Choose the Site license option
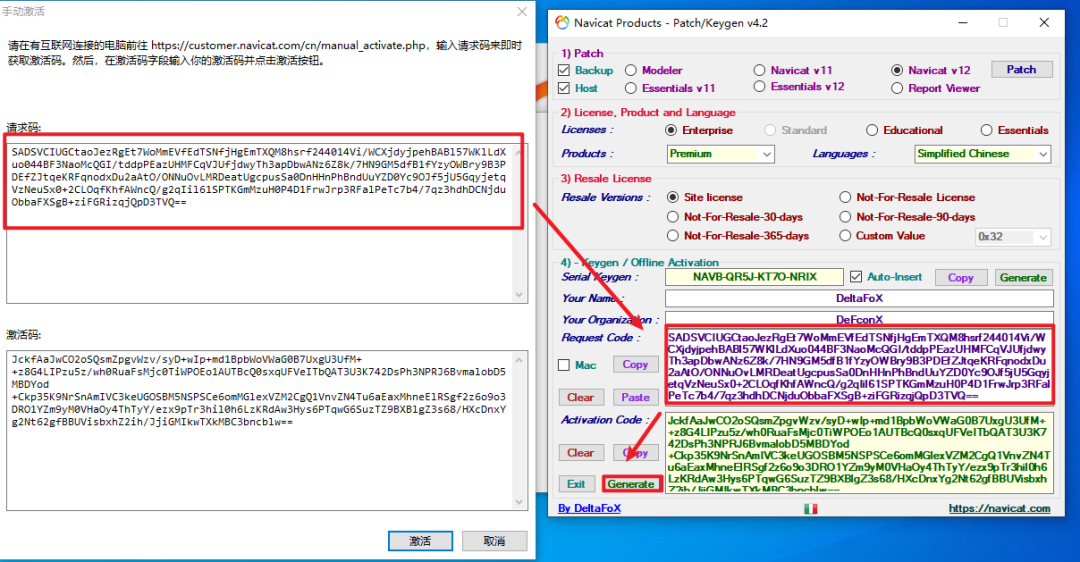Screen dimensions: 1080x562 673,197
